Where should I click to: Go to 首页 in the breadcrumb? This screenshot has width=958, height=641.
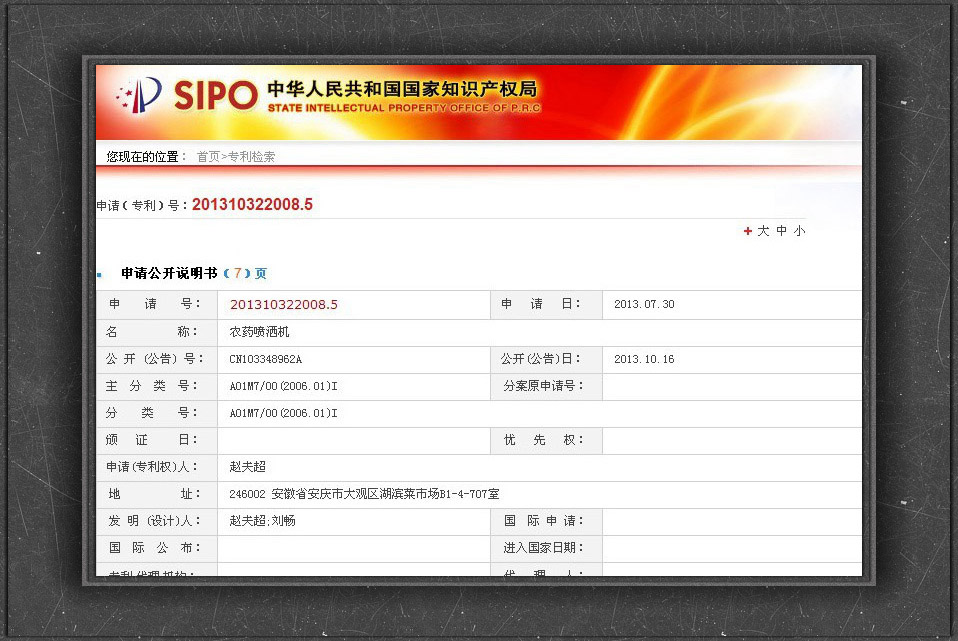208,157
